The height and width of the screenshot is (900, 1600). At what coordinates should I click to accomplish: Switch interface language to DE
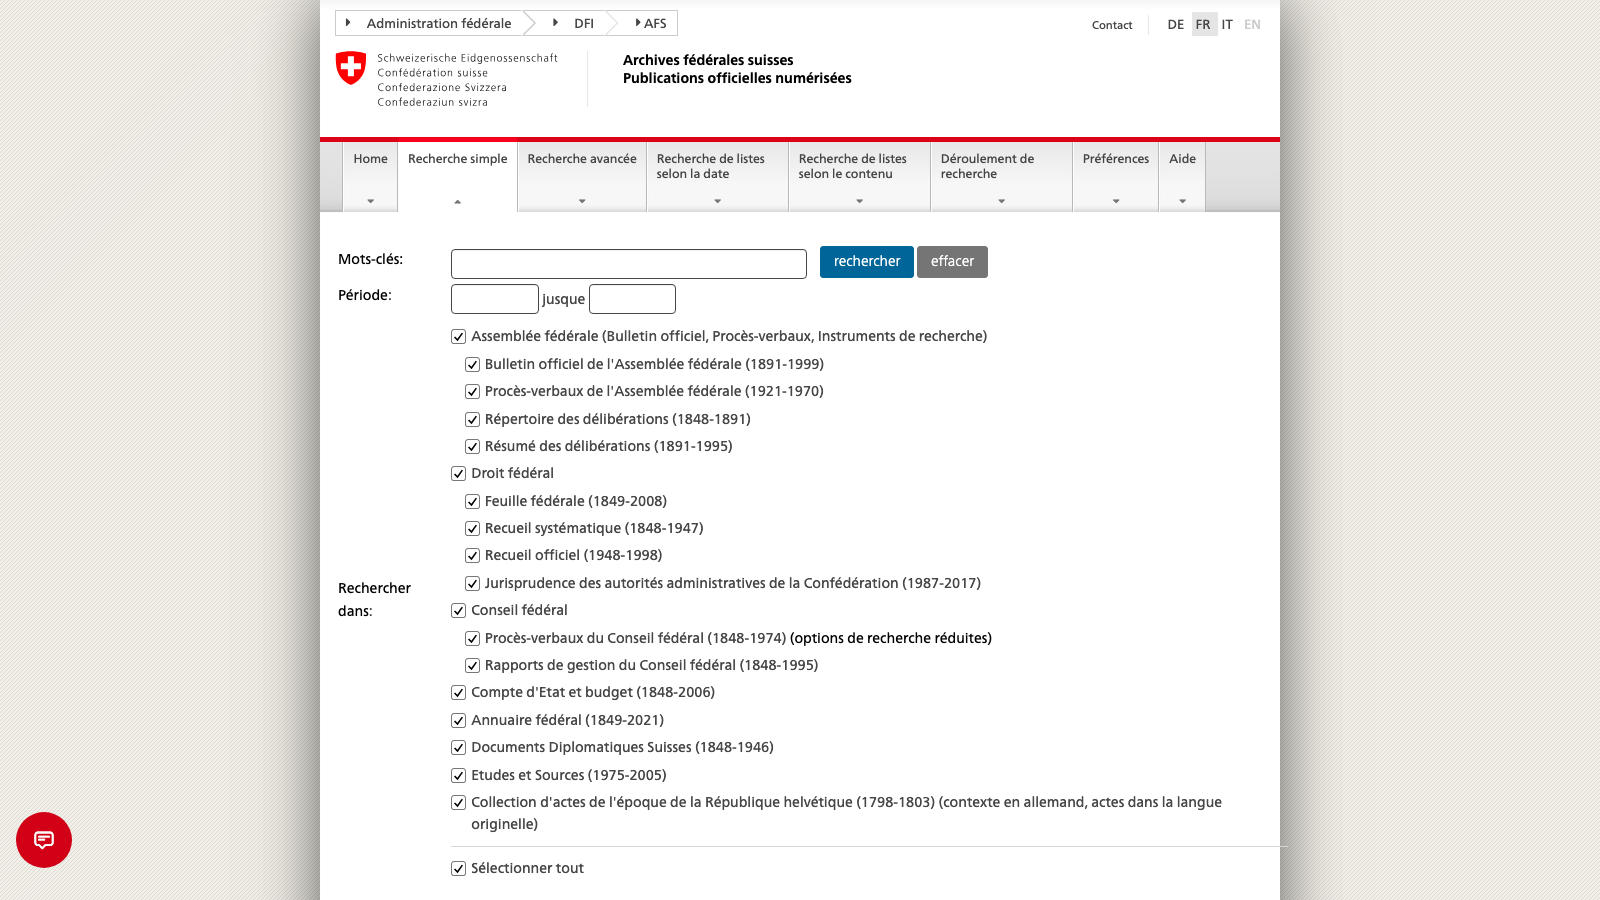[1174, 24]
